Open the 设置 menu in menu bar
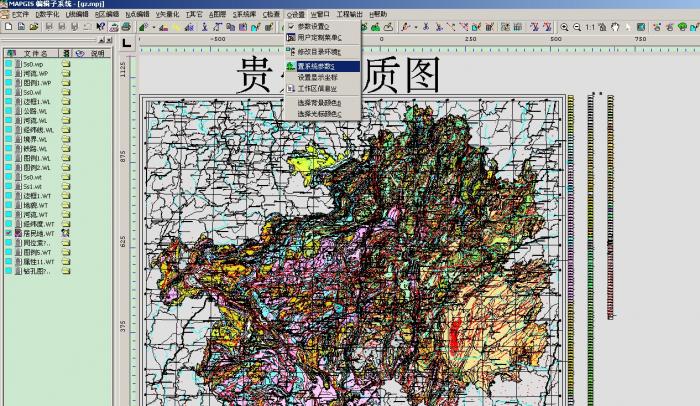 click(295, 14)
